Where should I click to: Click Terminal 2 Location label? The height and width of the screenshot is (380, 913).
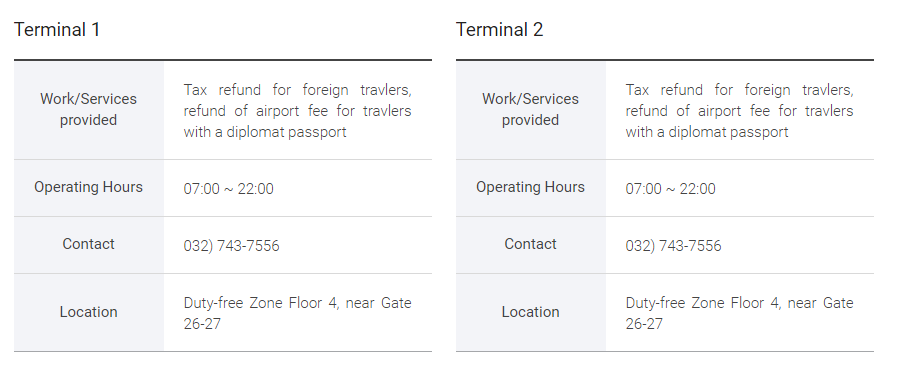click(530, 312)
